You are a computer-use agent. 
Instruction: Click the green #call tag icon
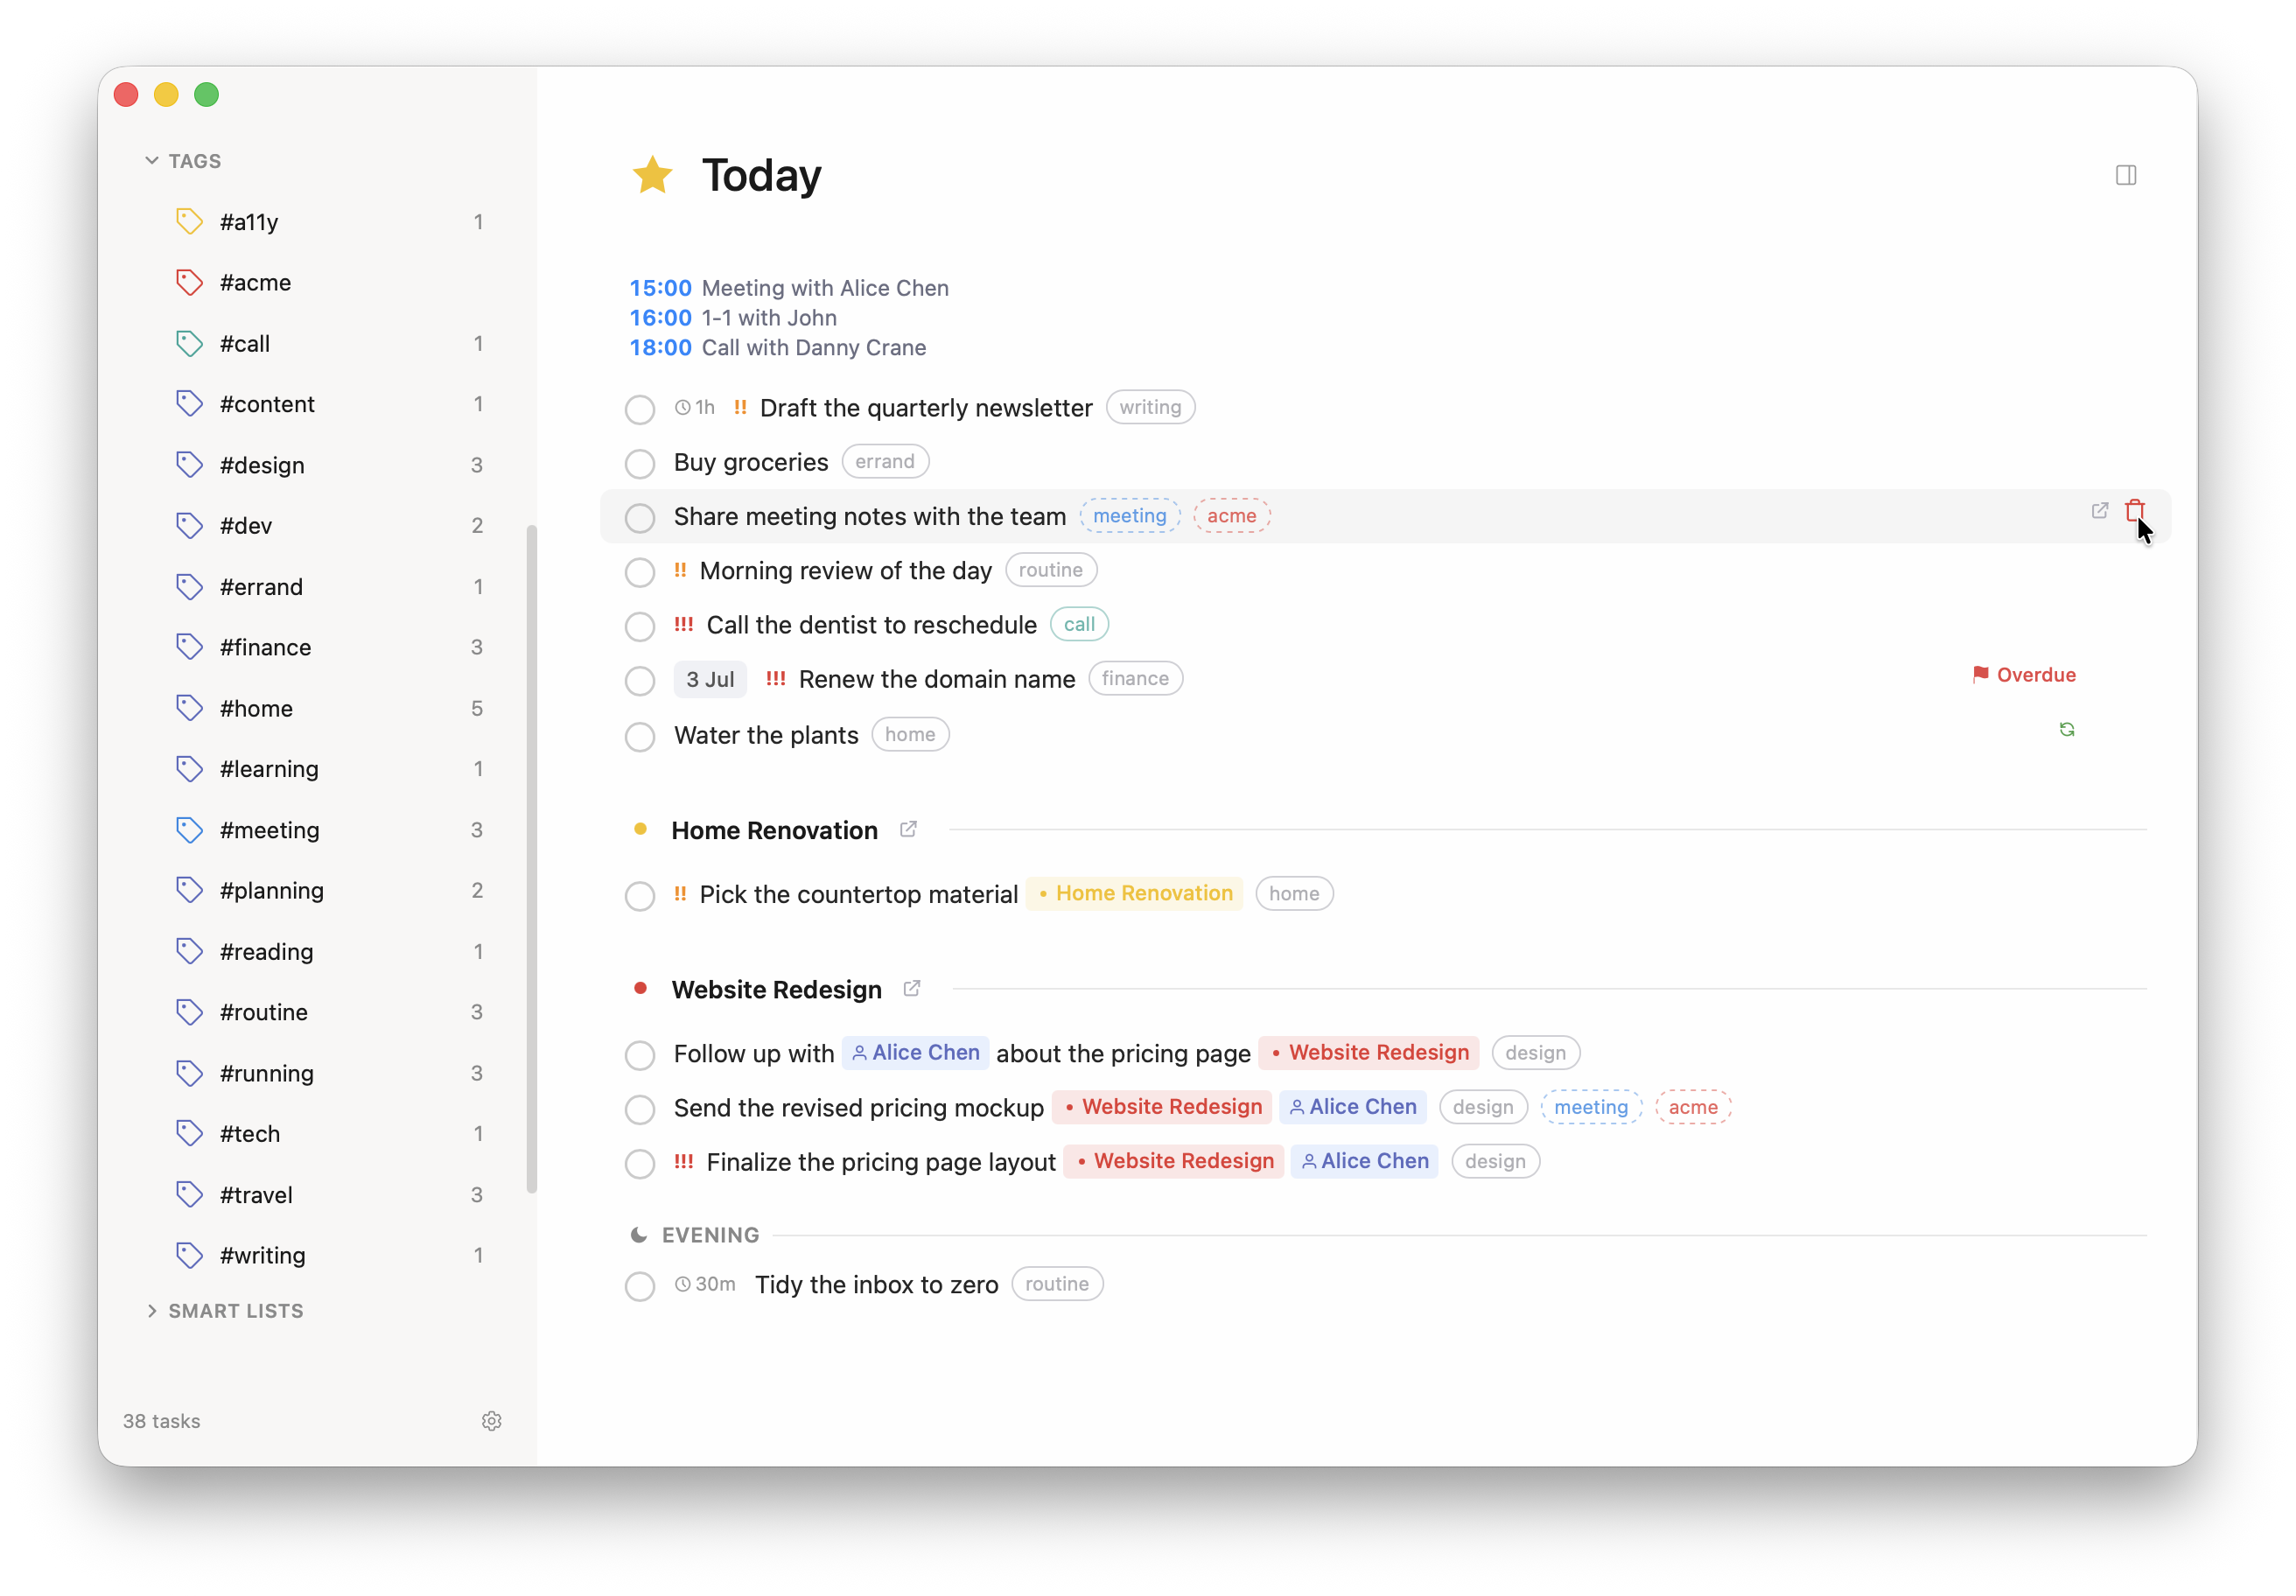tap(189, 343)
